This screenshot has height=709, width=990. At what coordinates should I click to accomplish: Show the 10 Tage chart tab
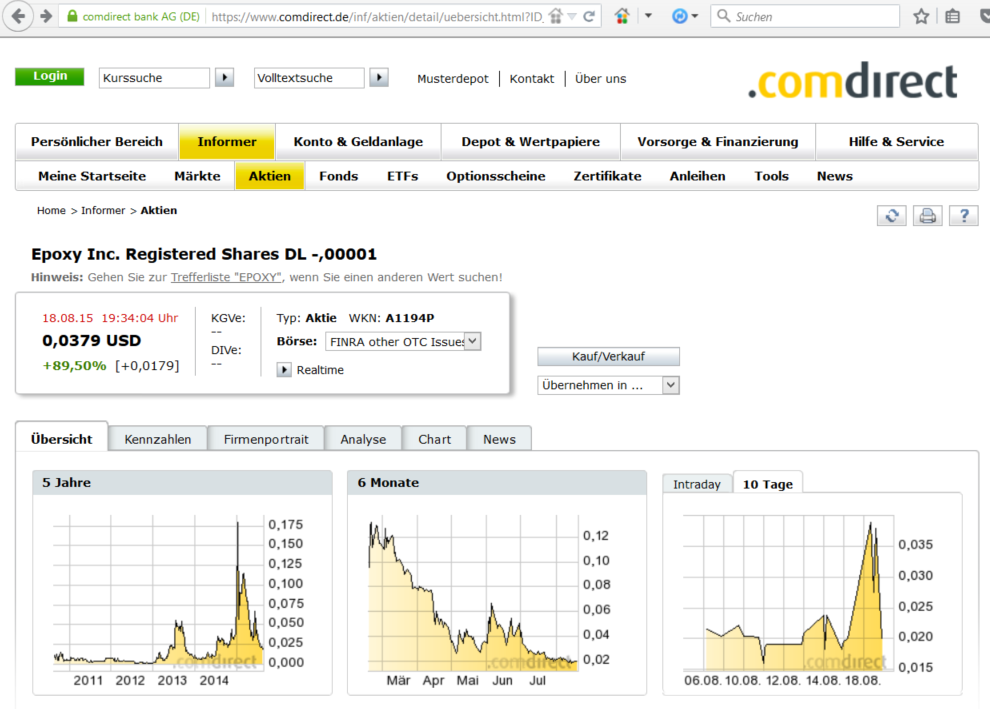point(768,484)
